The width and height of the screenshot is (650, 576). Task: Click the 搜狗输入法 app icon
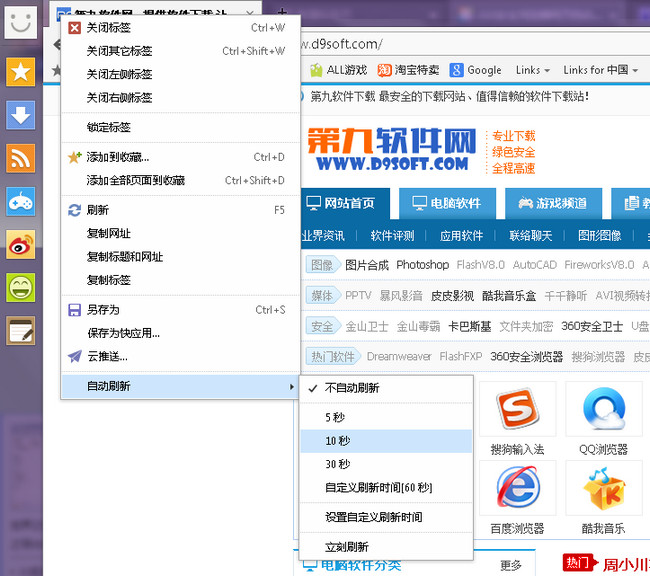pyautogui.click(x=517, y=409)
